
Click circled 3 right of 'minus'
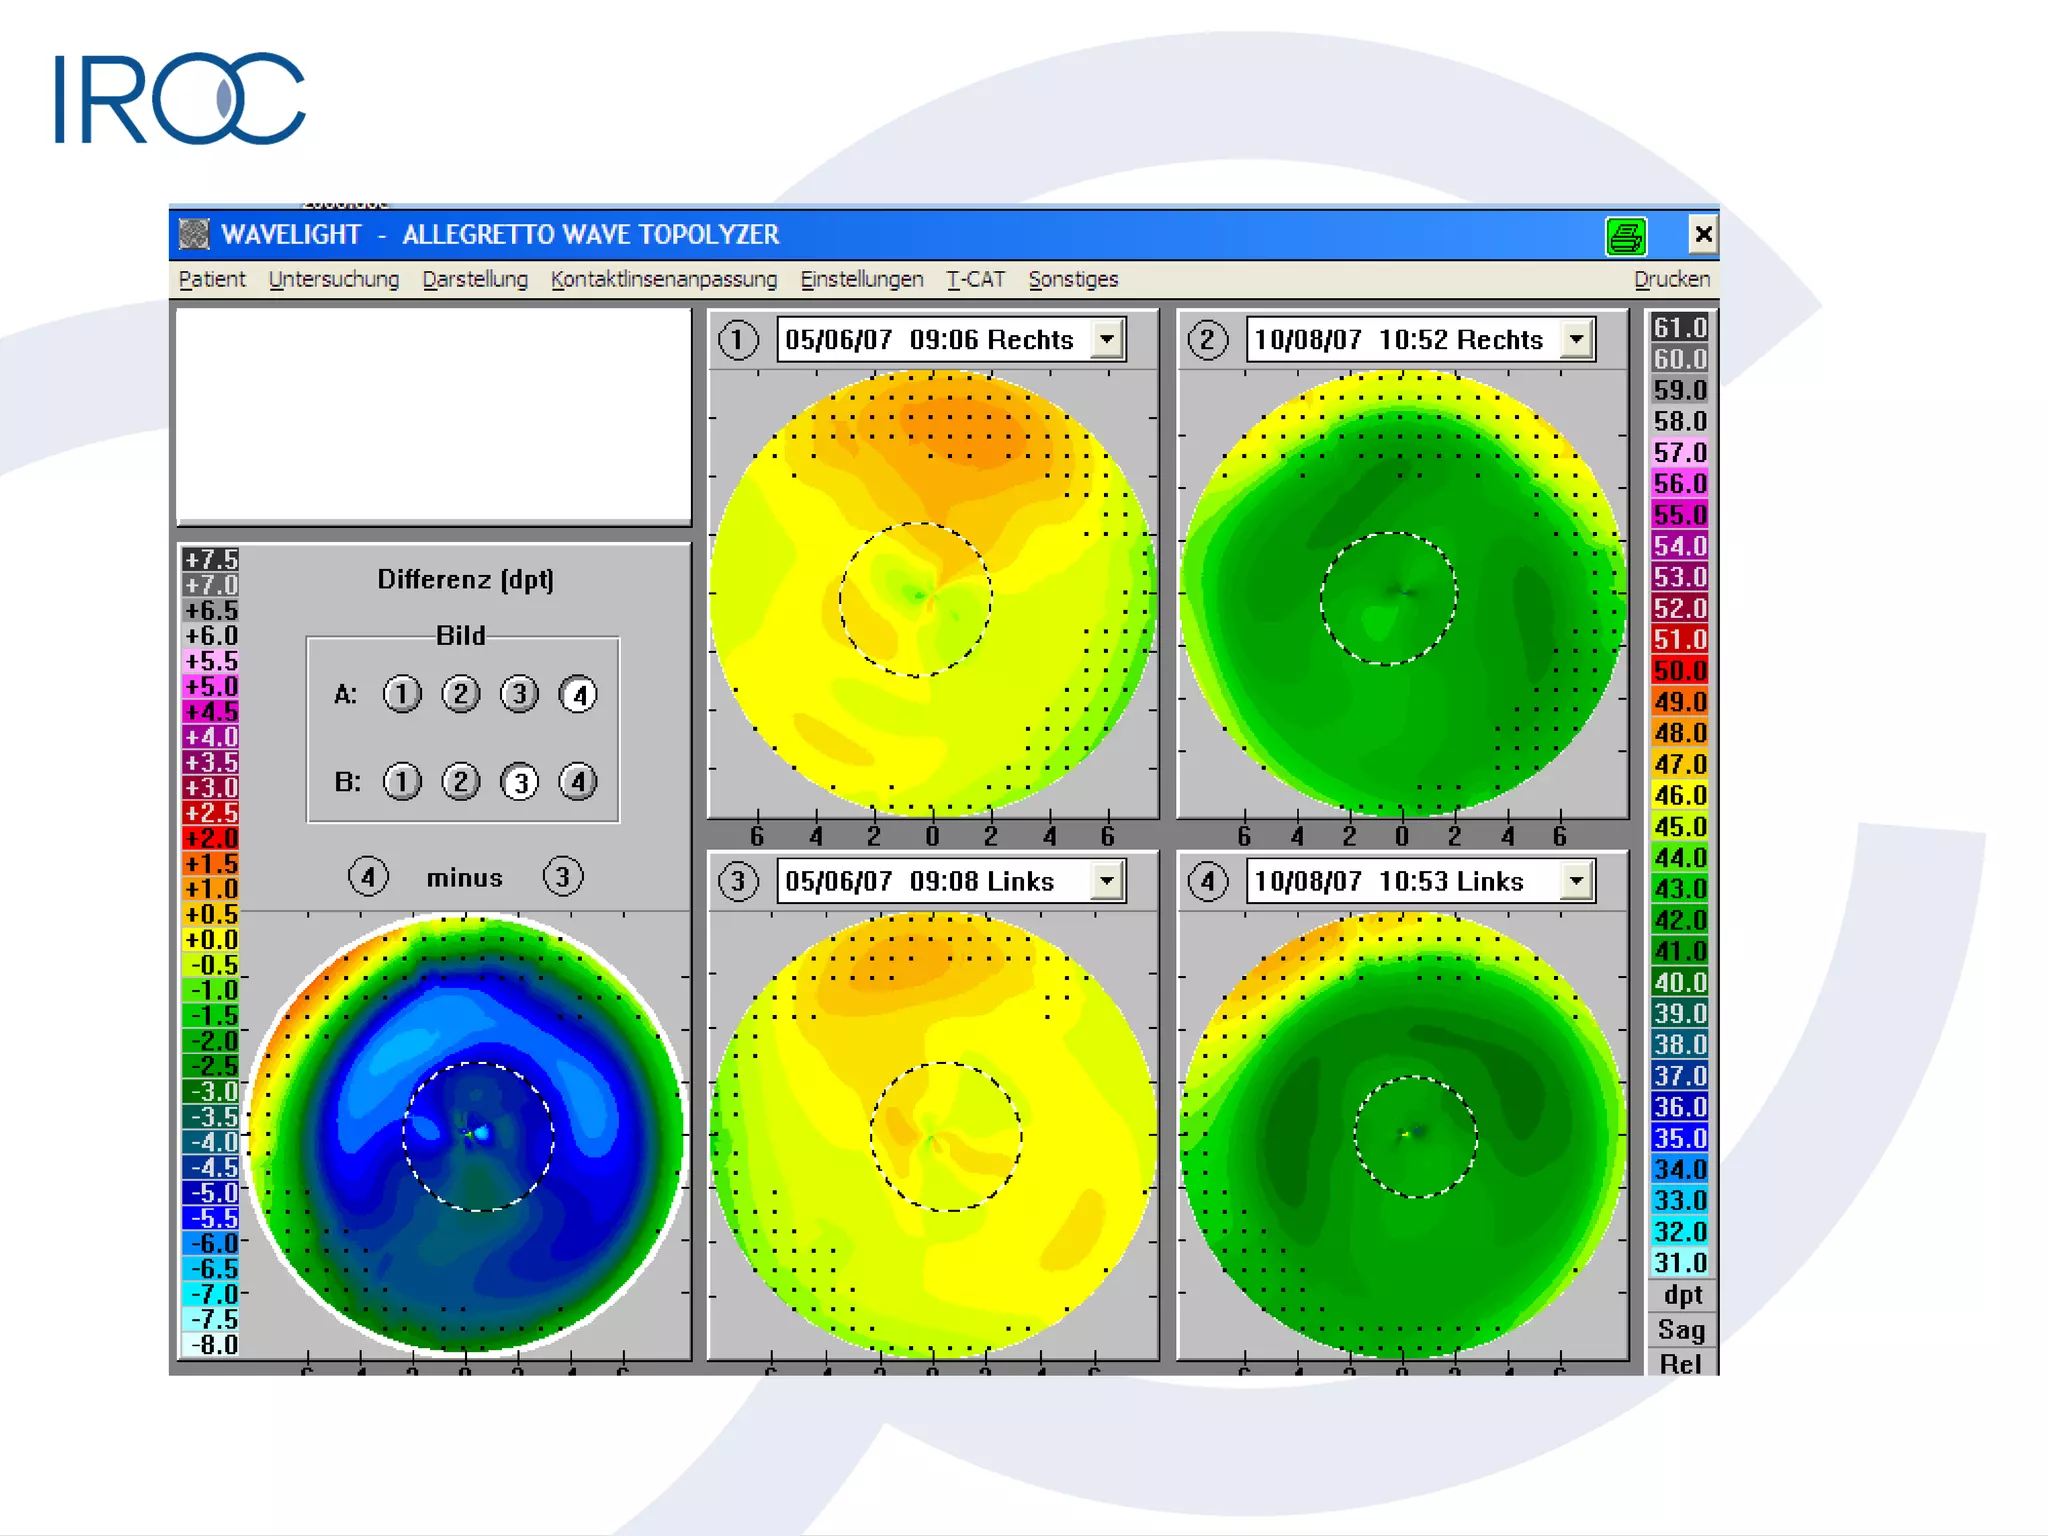coord(562,878)
